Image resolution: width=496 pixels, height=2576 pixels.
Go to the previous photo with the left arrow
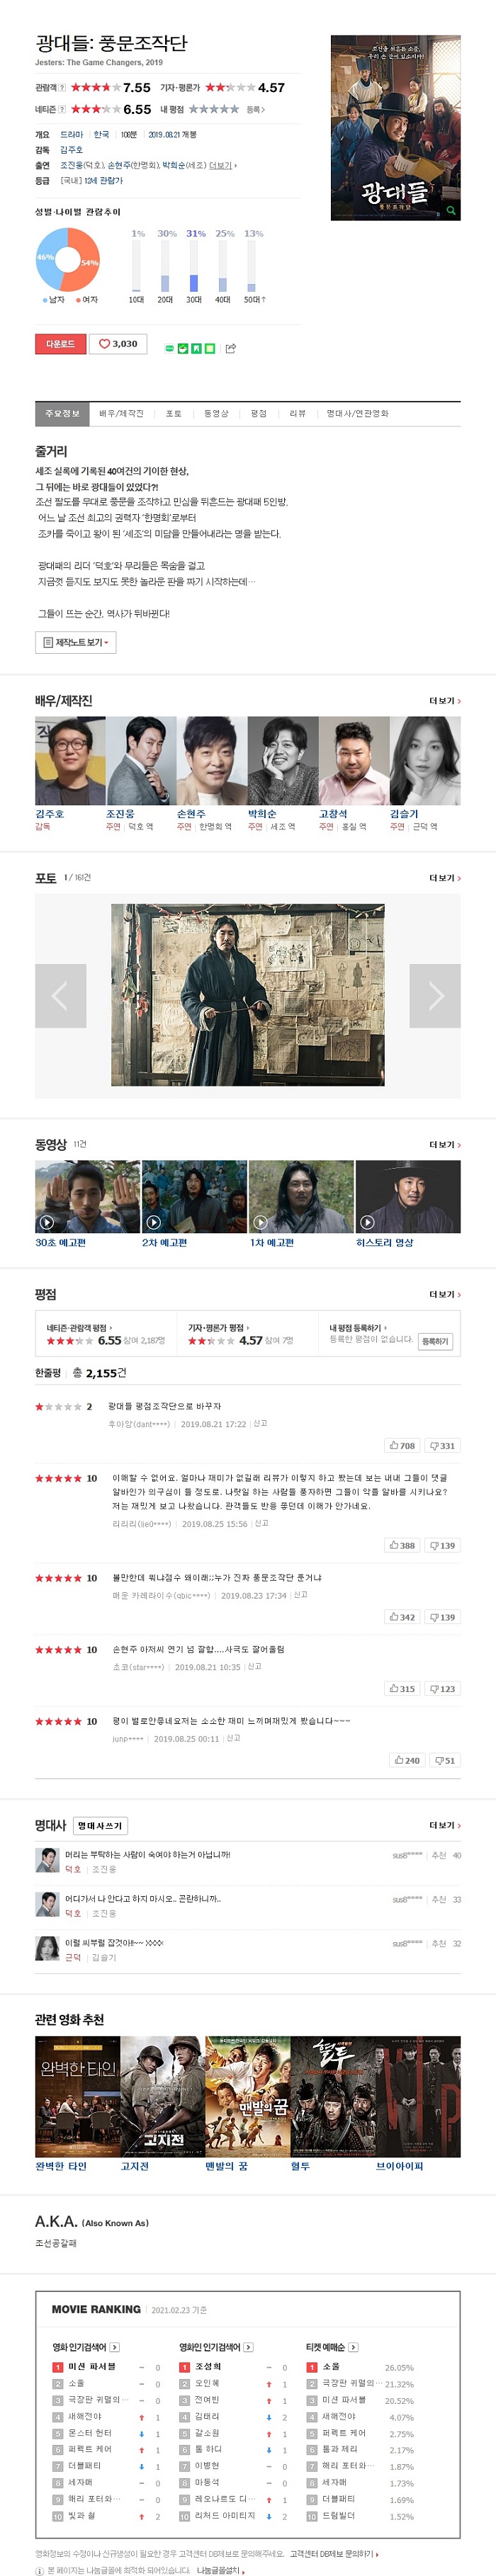60,996
